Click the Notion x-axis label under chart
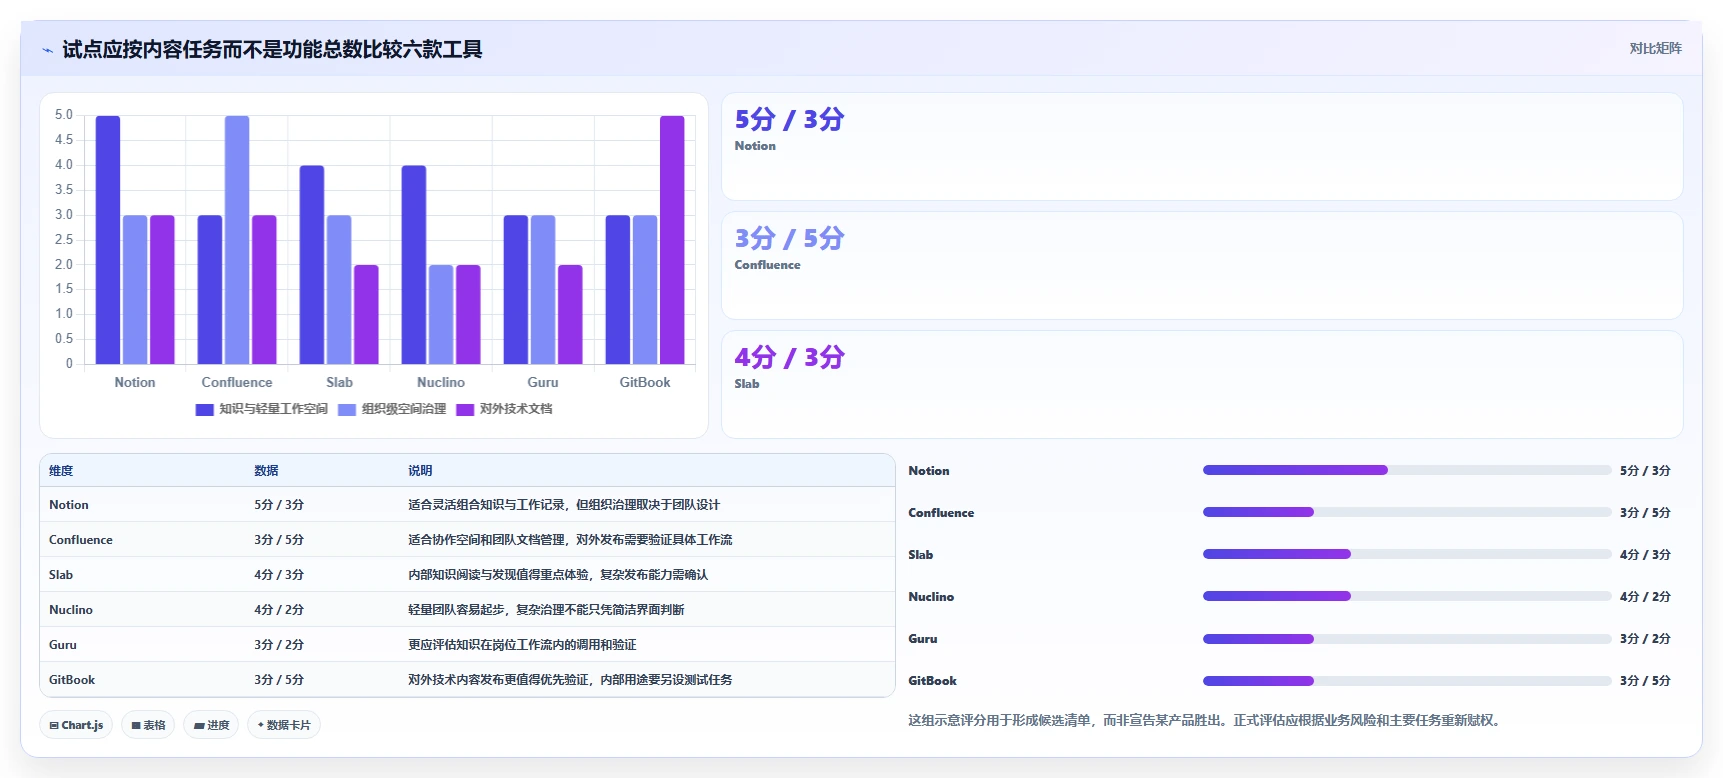1723x778 pixels. point(135,382)
